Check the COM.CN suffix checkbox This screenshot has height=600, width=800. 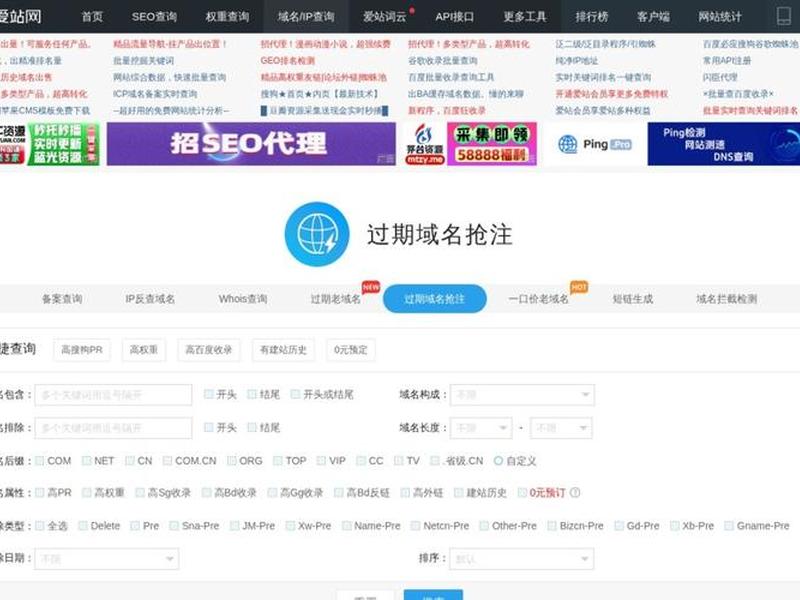tap(167, 461)
